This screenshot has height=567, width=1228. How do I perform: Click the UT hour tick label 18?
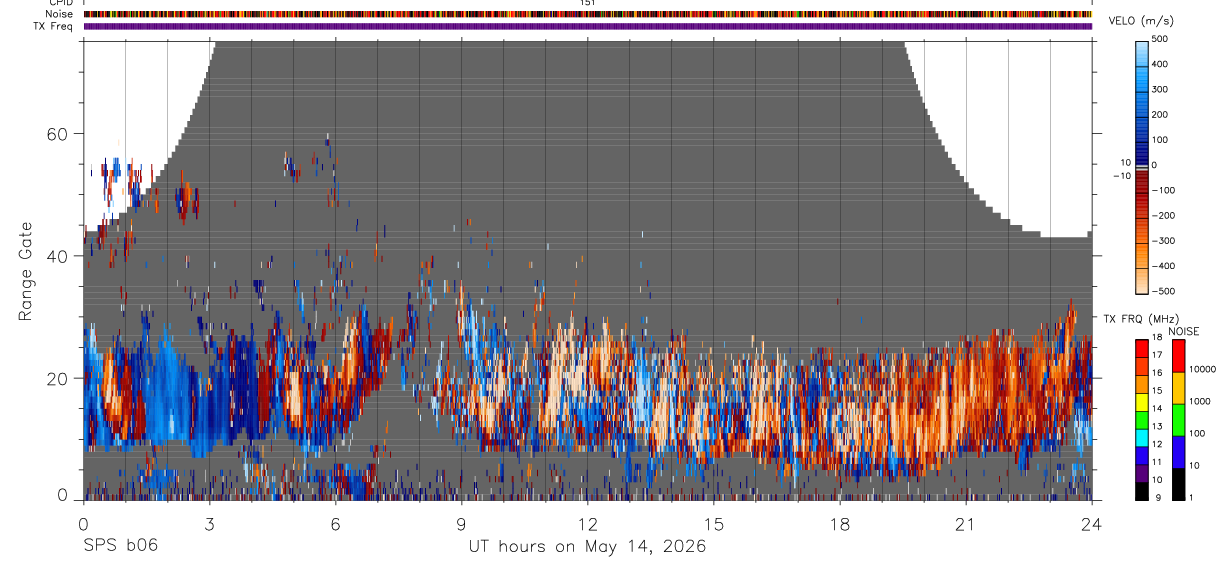(839, 523)
